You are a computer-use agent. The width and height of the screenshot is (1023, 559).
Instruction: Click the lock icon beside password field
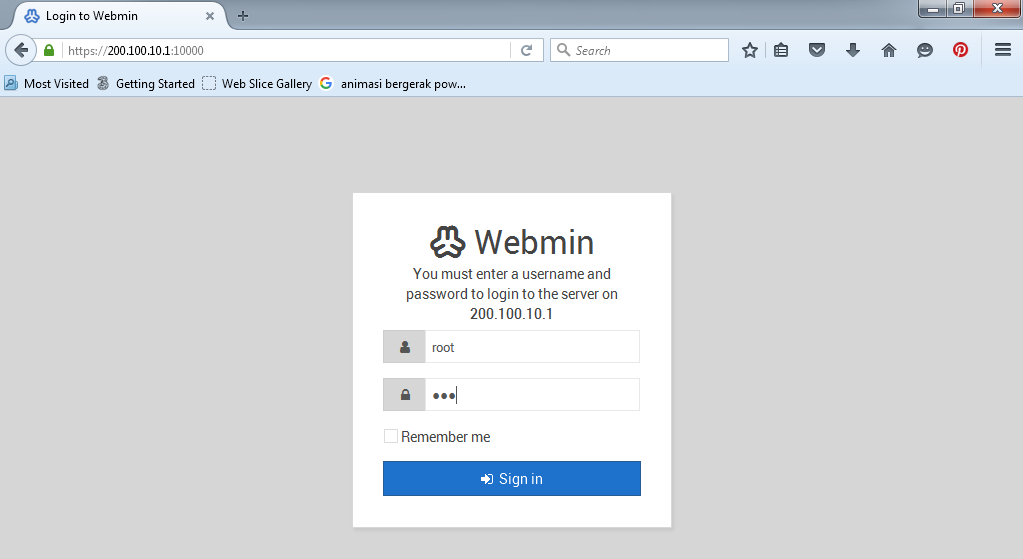coord(405,395)
